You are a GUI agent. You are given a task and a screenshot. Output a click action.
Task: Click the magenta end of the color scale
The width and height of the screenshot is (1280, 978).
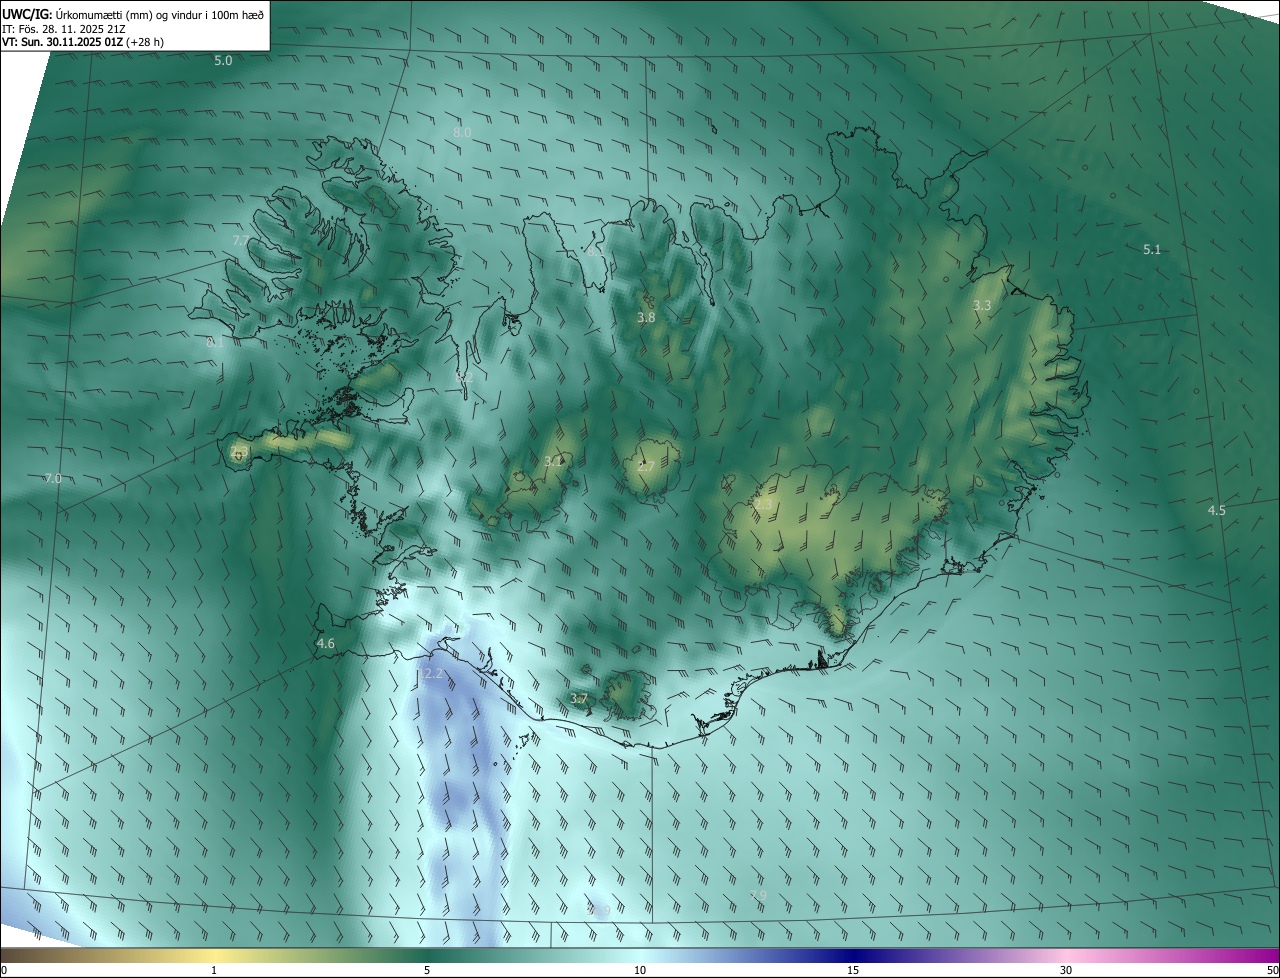pos(1270,955)
